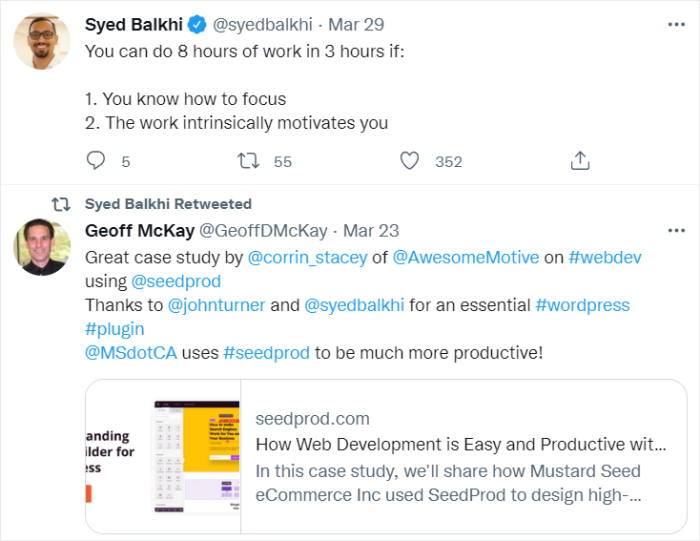The height and width of the screenshot is (541, 700).
Task: Open Syed Balkhi's profile picture
Action: click(42, 42)
